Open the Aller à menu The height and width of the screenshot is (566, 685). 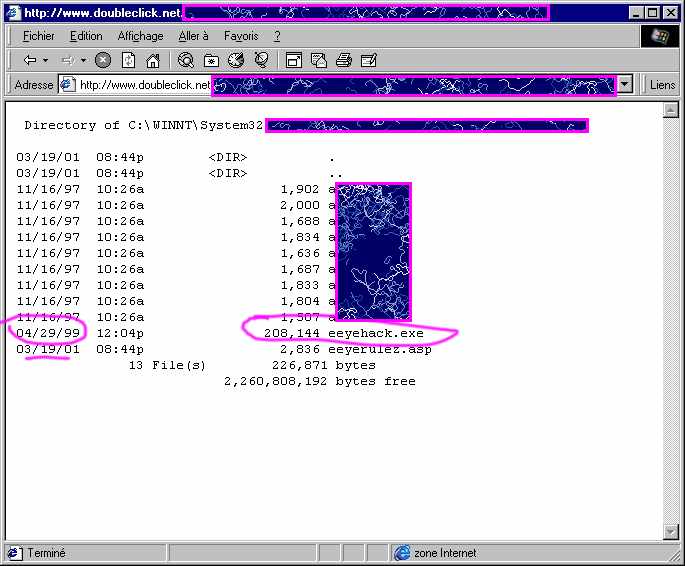pyautogui.click(x=193, y=36)
